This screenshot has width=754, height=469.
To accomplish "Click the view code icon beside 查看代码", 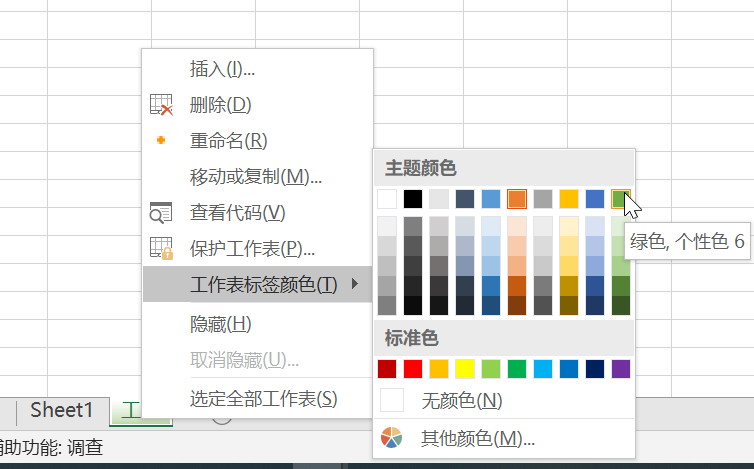I will coord(161,213).
